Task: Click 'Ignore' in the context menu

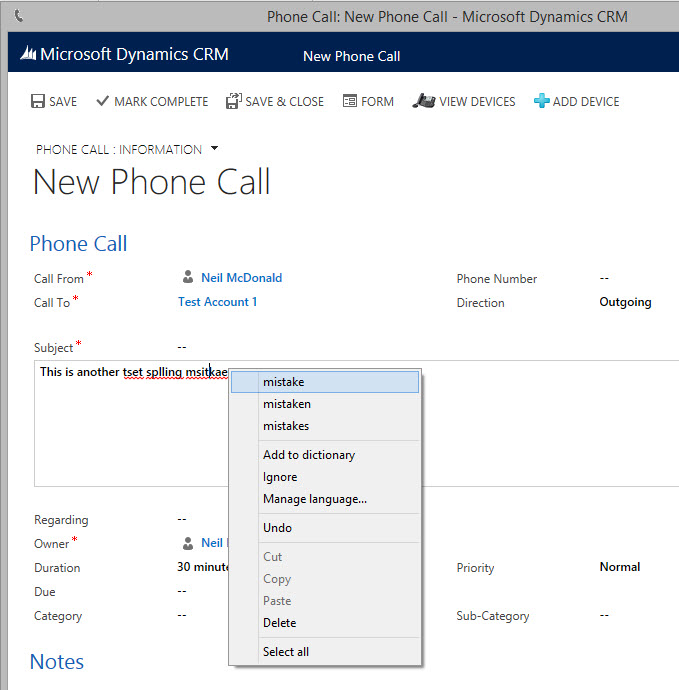Action: [x=280, y=477]
